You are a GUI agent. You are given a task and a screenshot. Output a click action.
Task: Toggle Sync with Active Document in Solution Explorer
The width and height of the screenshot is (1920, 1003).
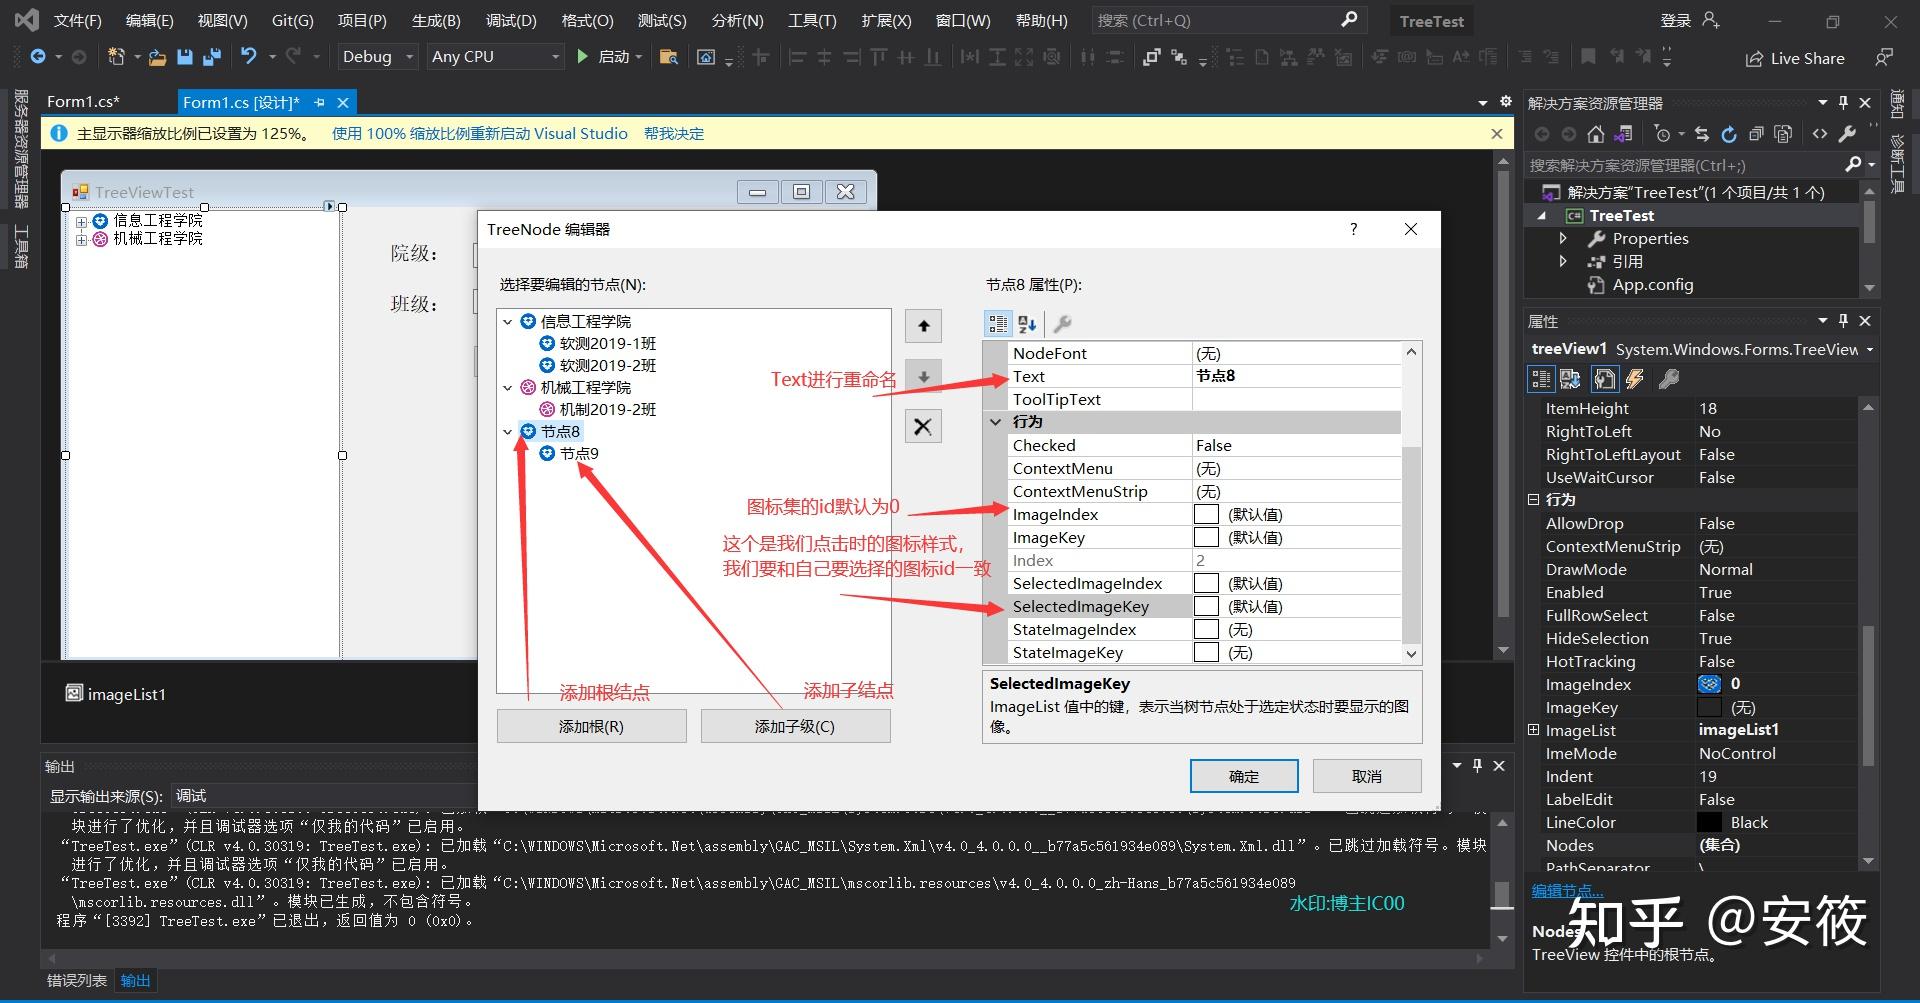click(1702, 133)
